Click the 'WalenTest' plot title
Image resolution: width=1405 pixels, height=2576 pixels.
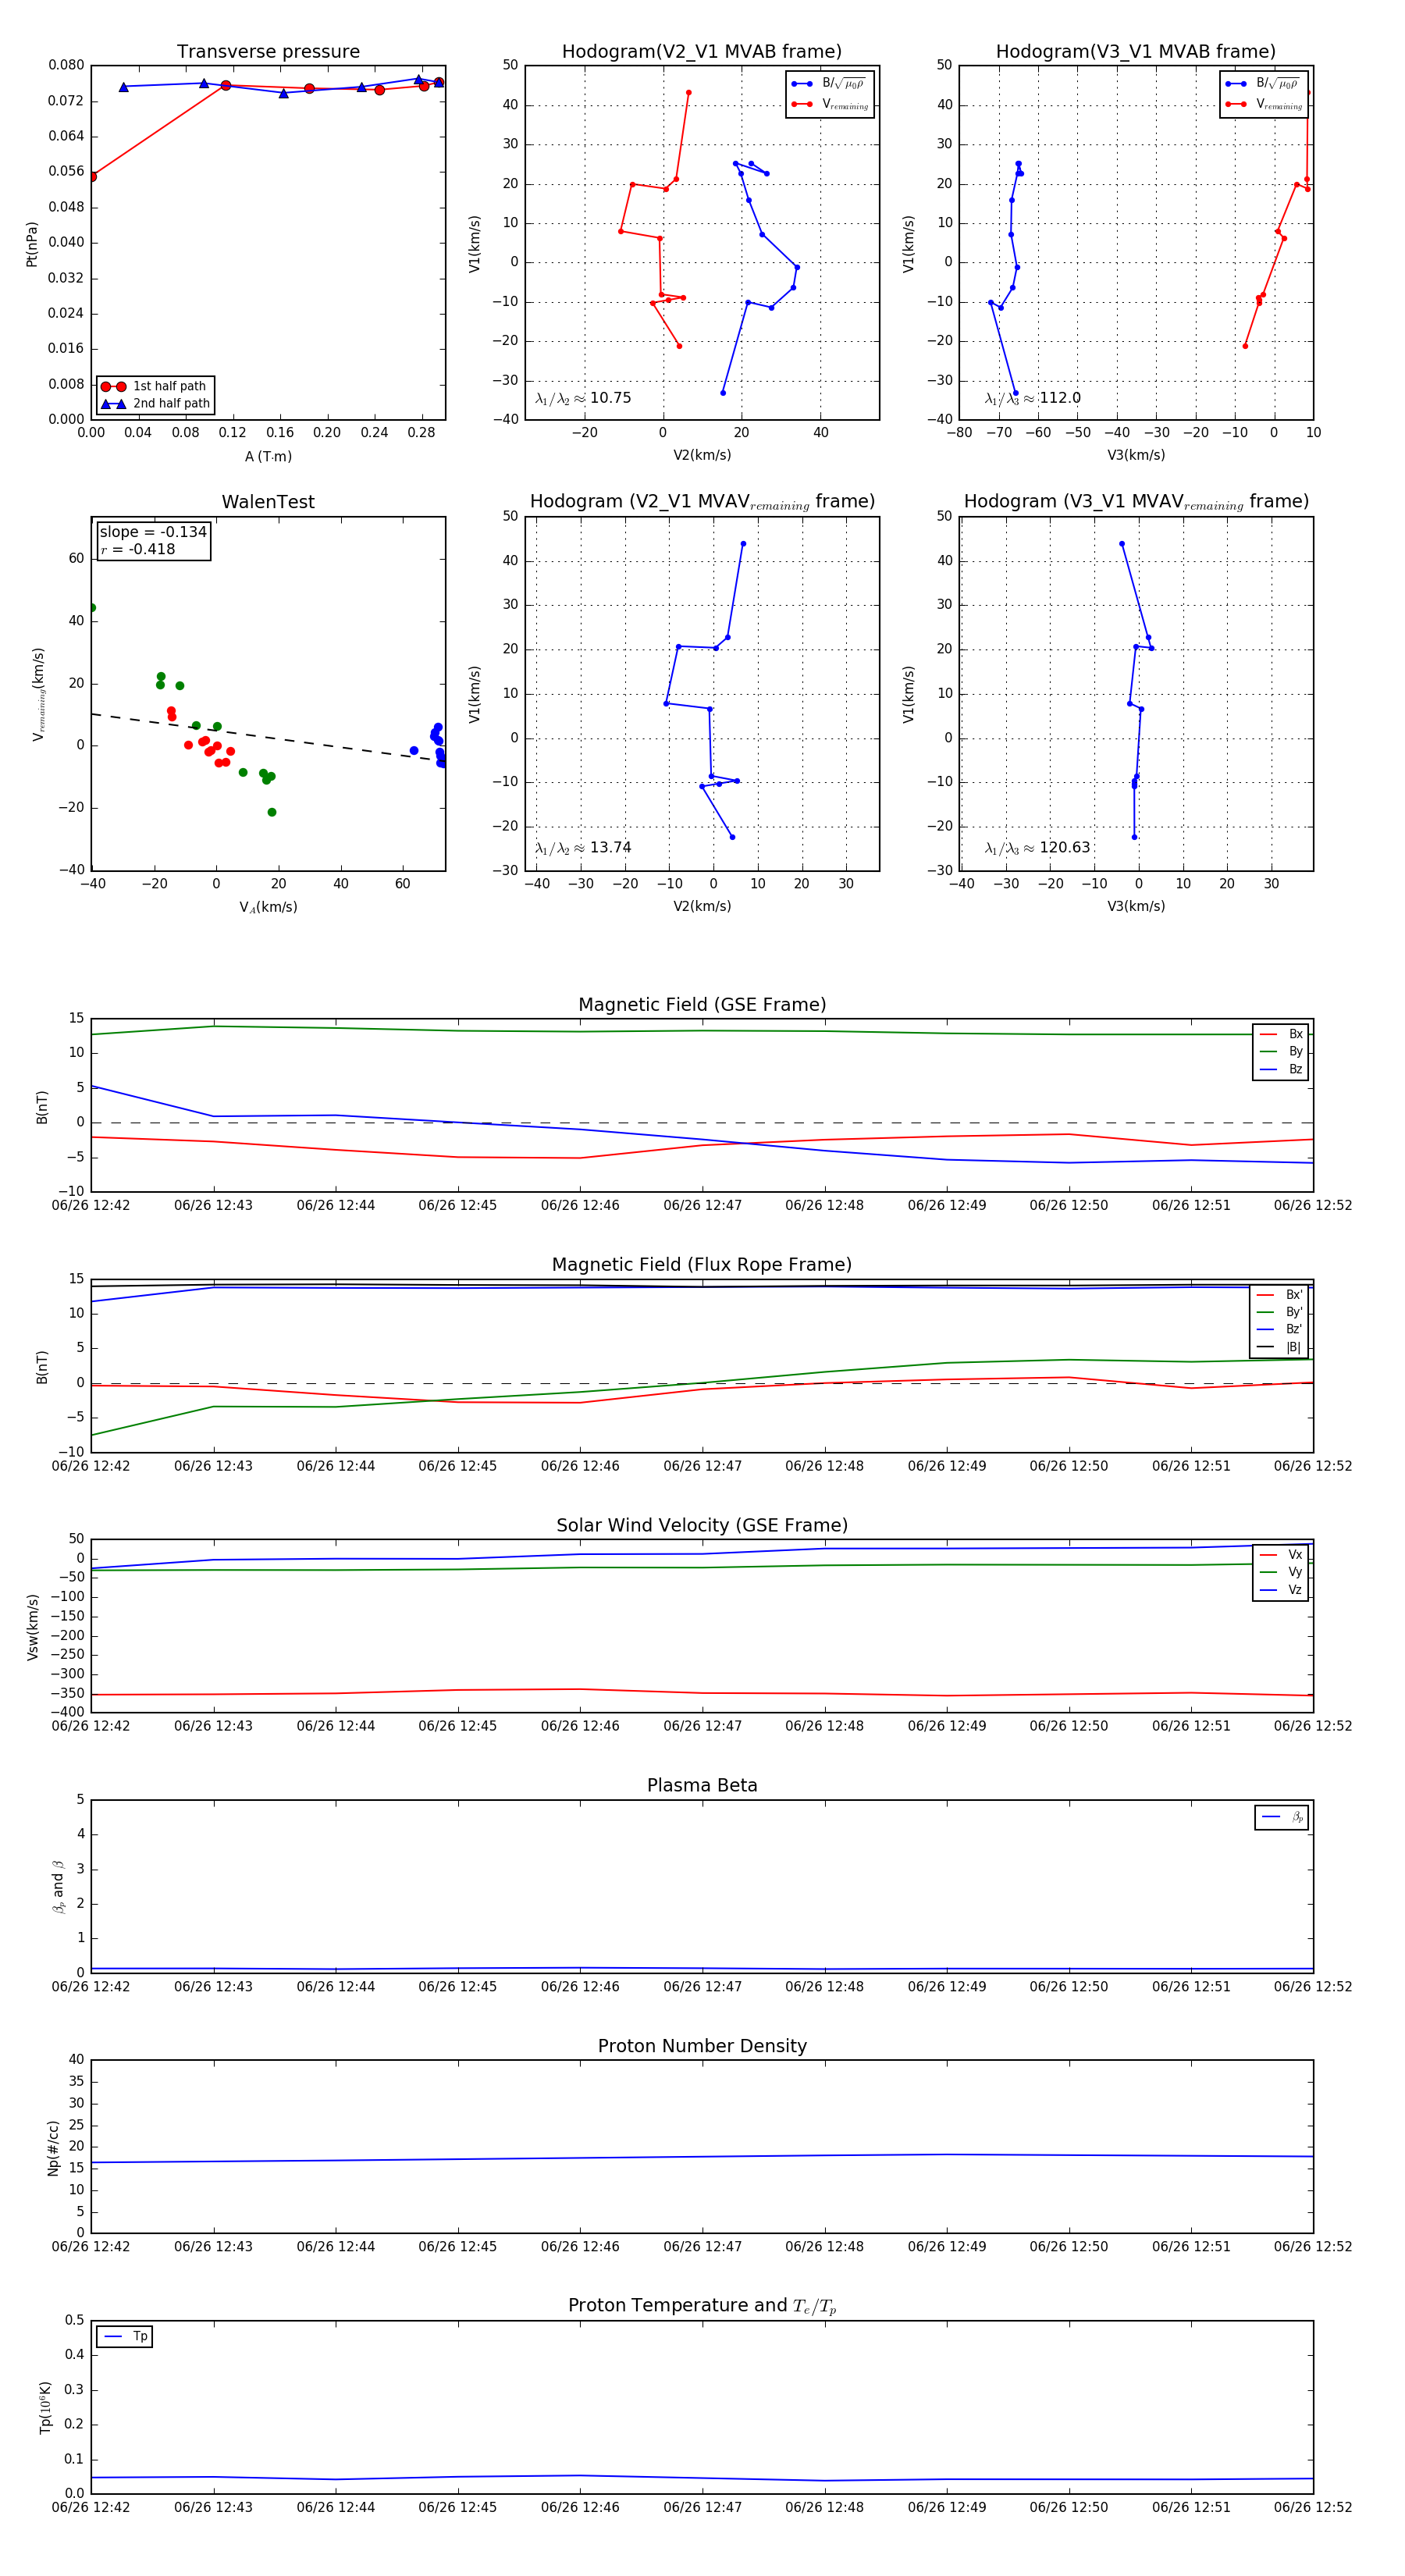(x=268, y=502)
